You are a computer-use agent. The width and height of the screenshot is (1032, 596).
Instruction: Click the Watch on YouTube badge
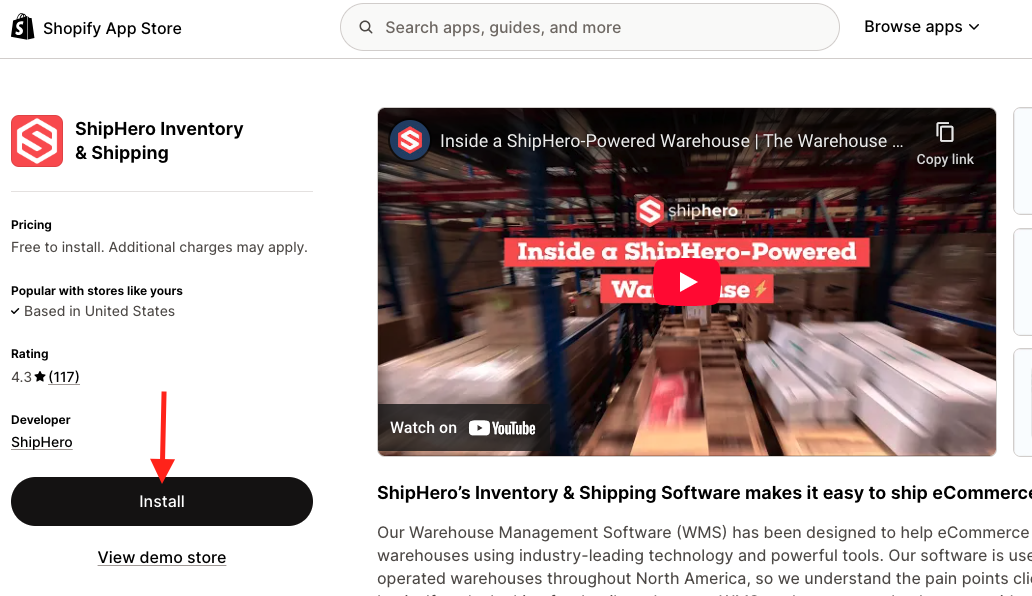(463, 428)
